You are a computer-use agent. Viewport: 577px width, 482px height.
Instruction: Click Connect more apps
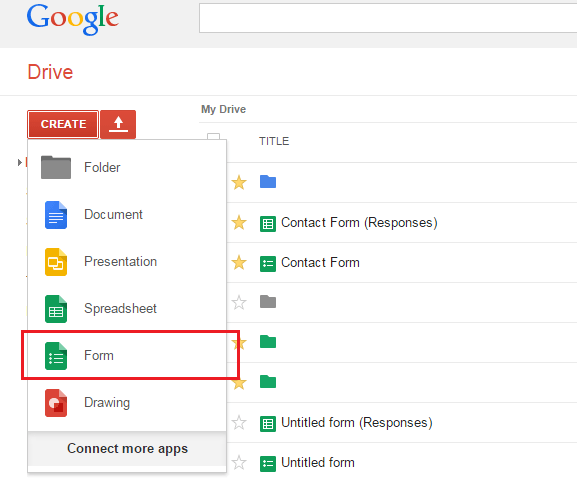127,449
